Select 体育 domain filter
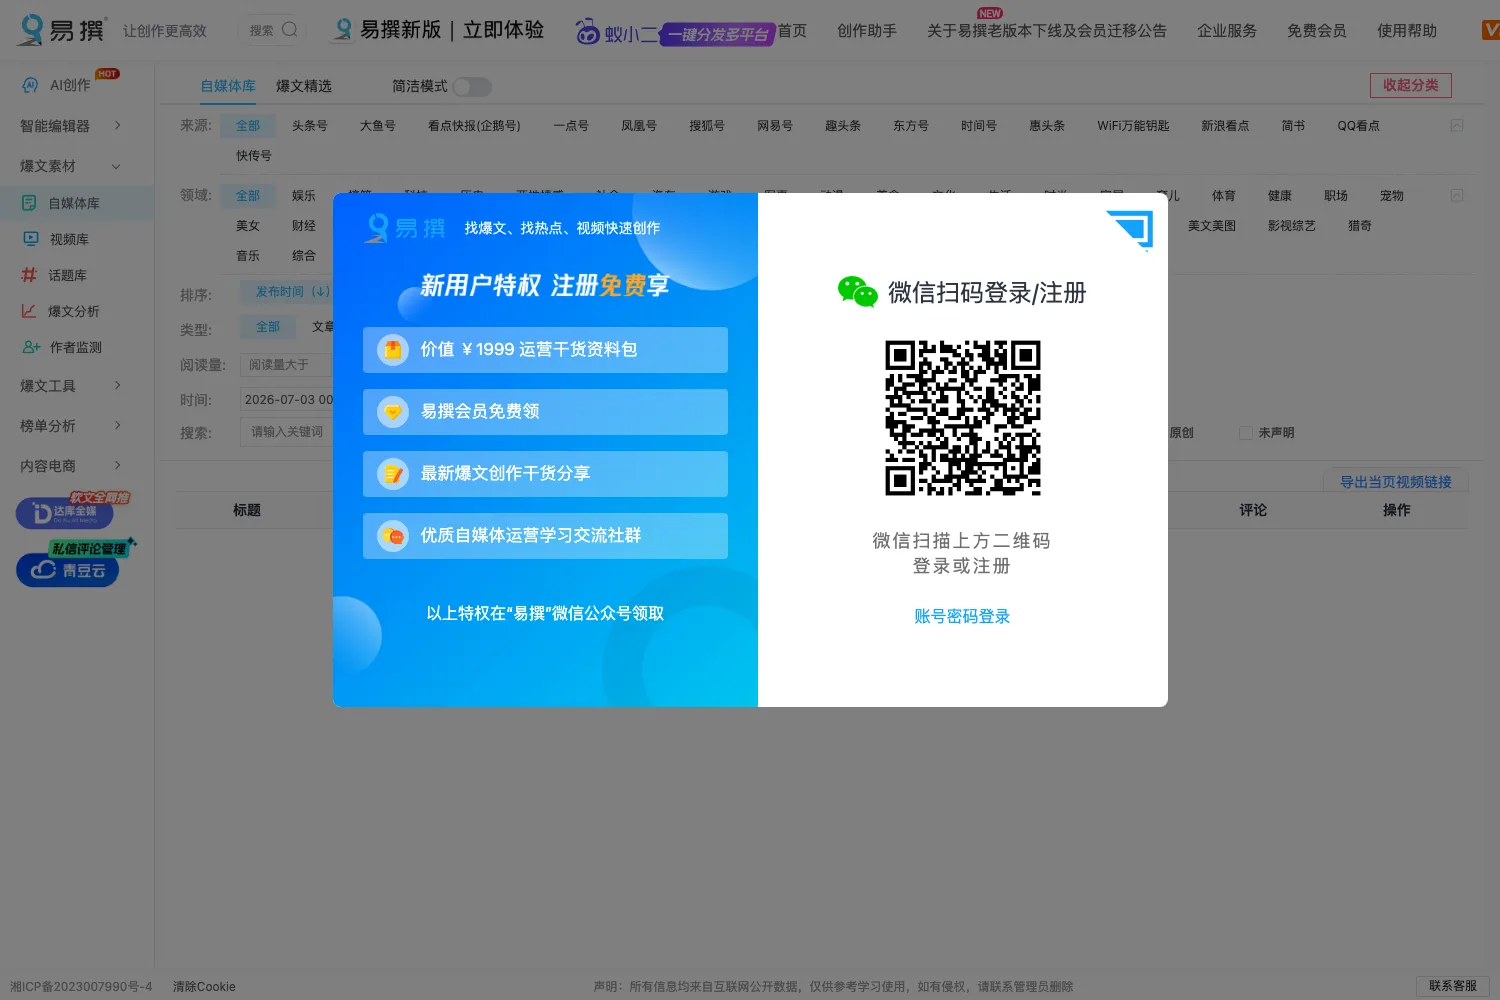 coord(1224,196)
